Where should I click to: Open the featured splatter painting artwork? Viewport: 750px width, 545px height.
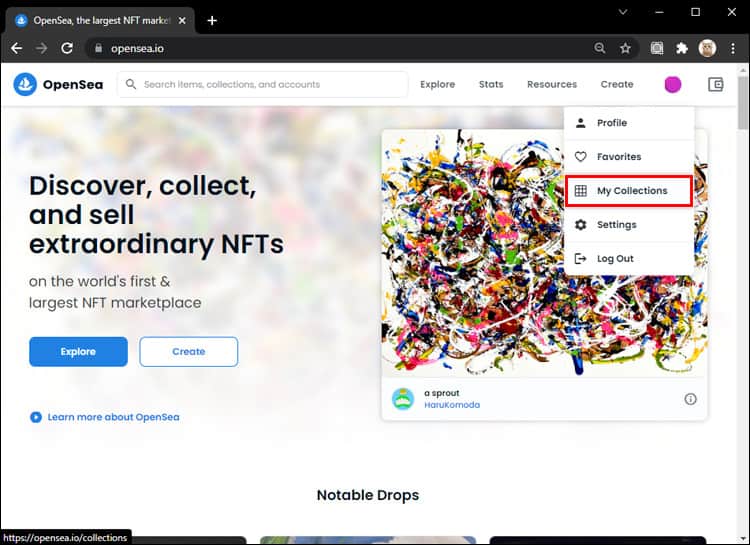point(544,253)
